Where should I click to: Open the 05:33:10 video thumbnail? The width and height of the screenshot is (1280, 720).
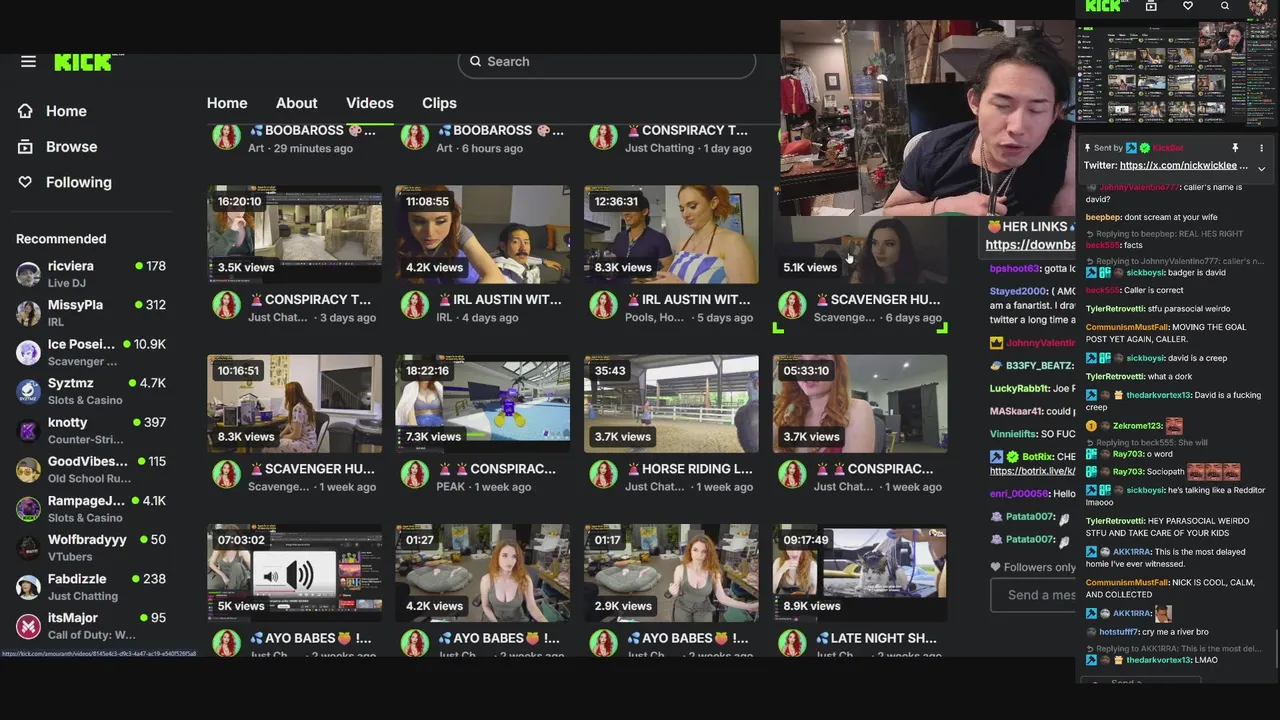860,403
